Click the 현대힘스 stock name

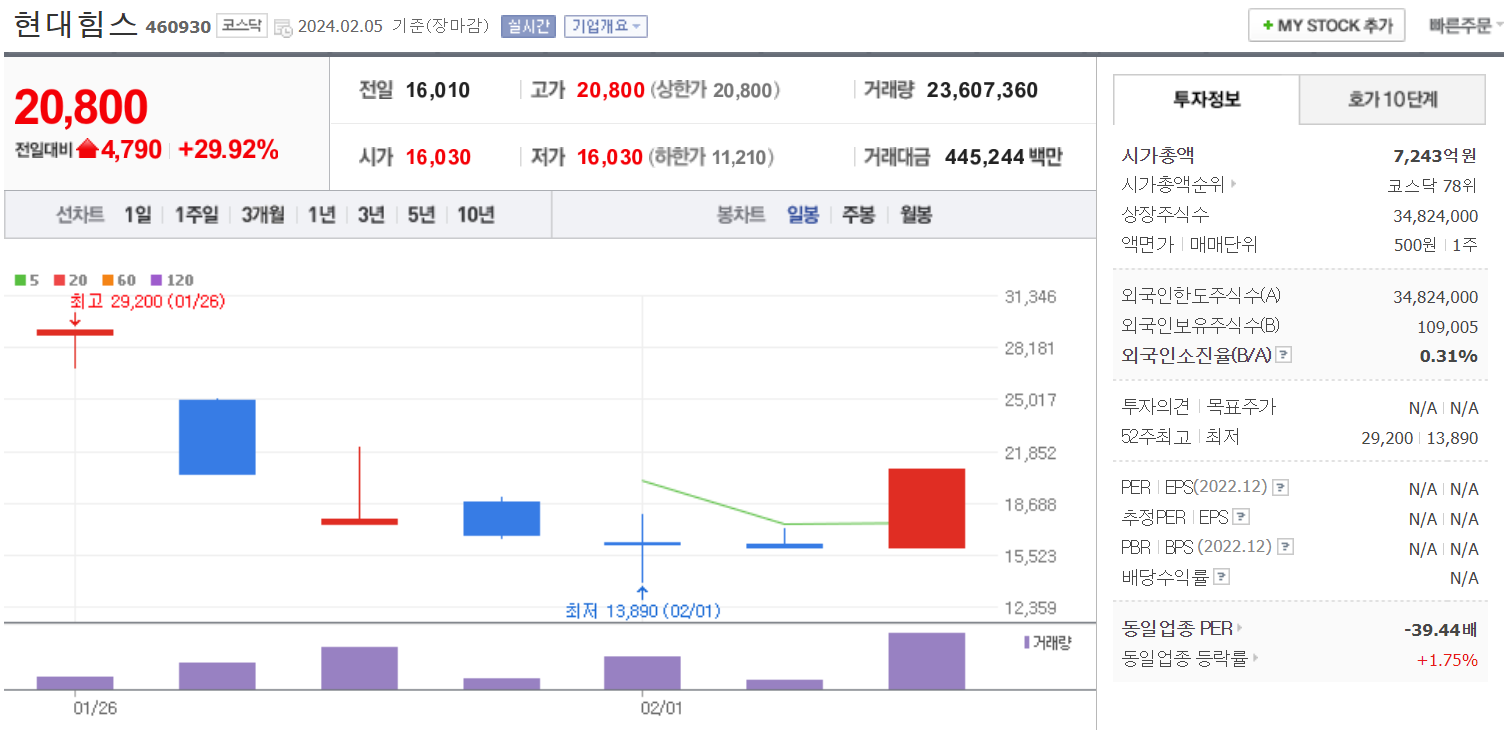[x=76, y=24]
